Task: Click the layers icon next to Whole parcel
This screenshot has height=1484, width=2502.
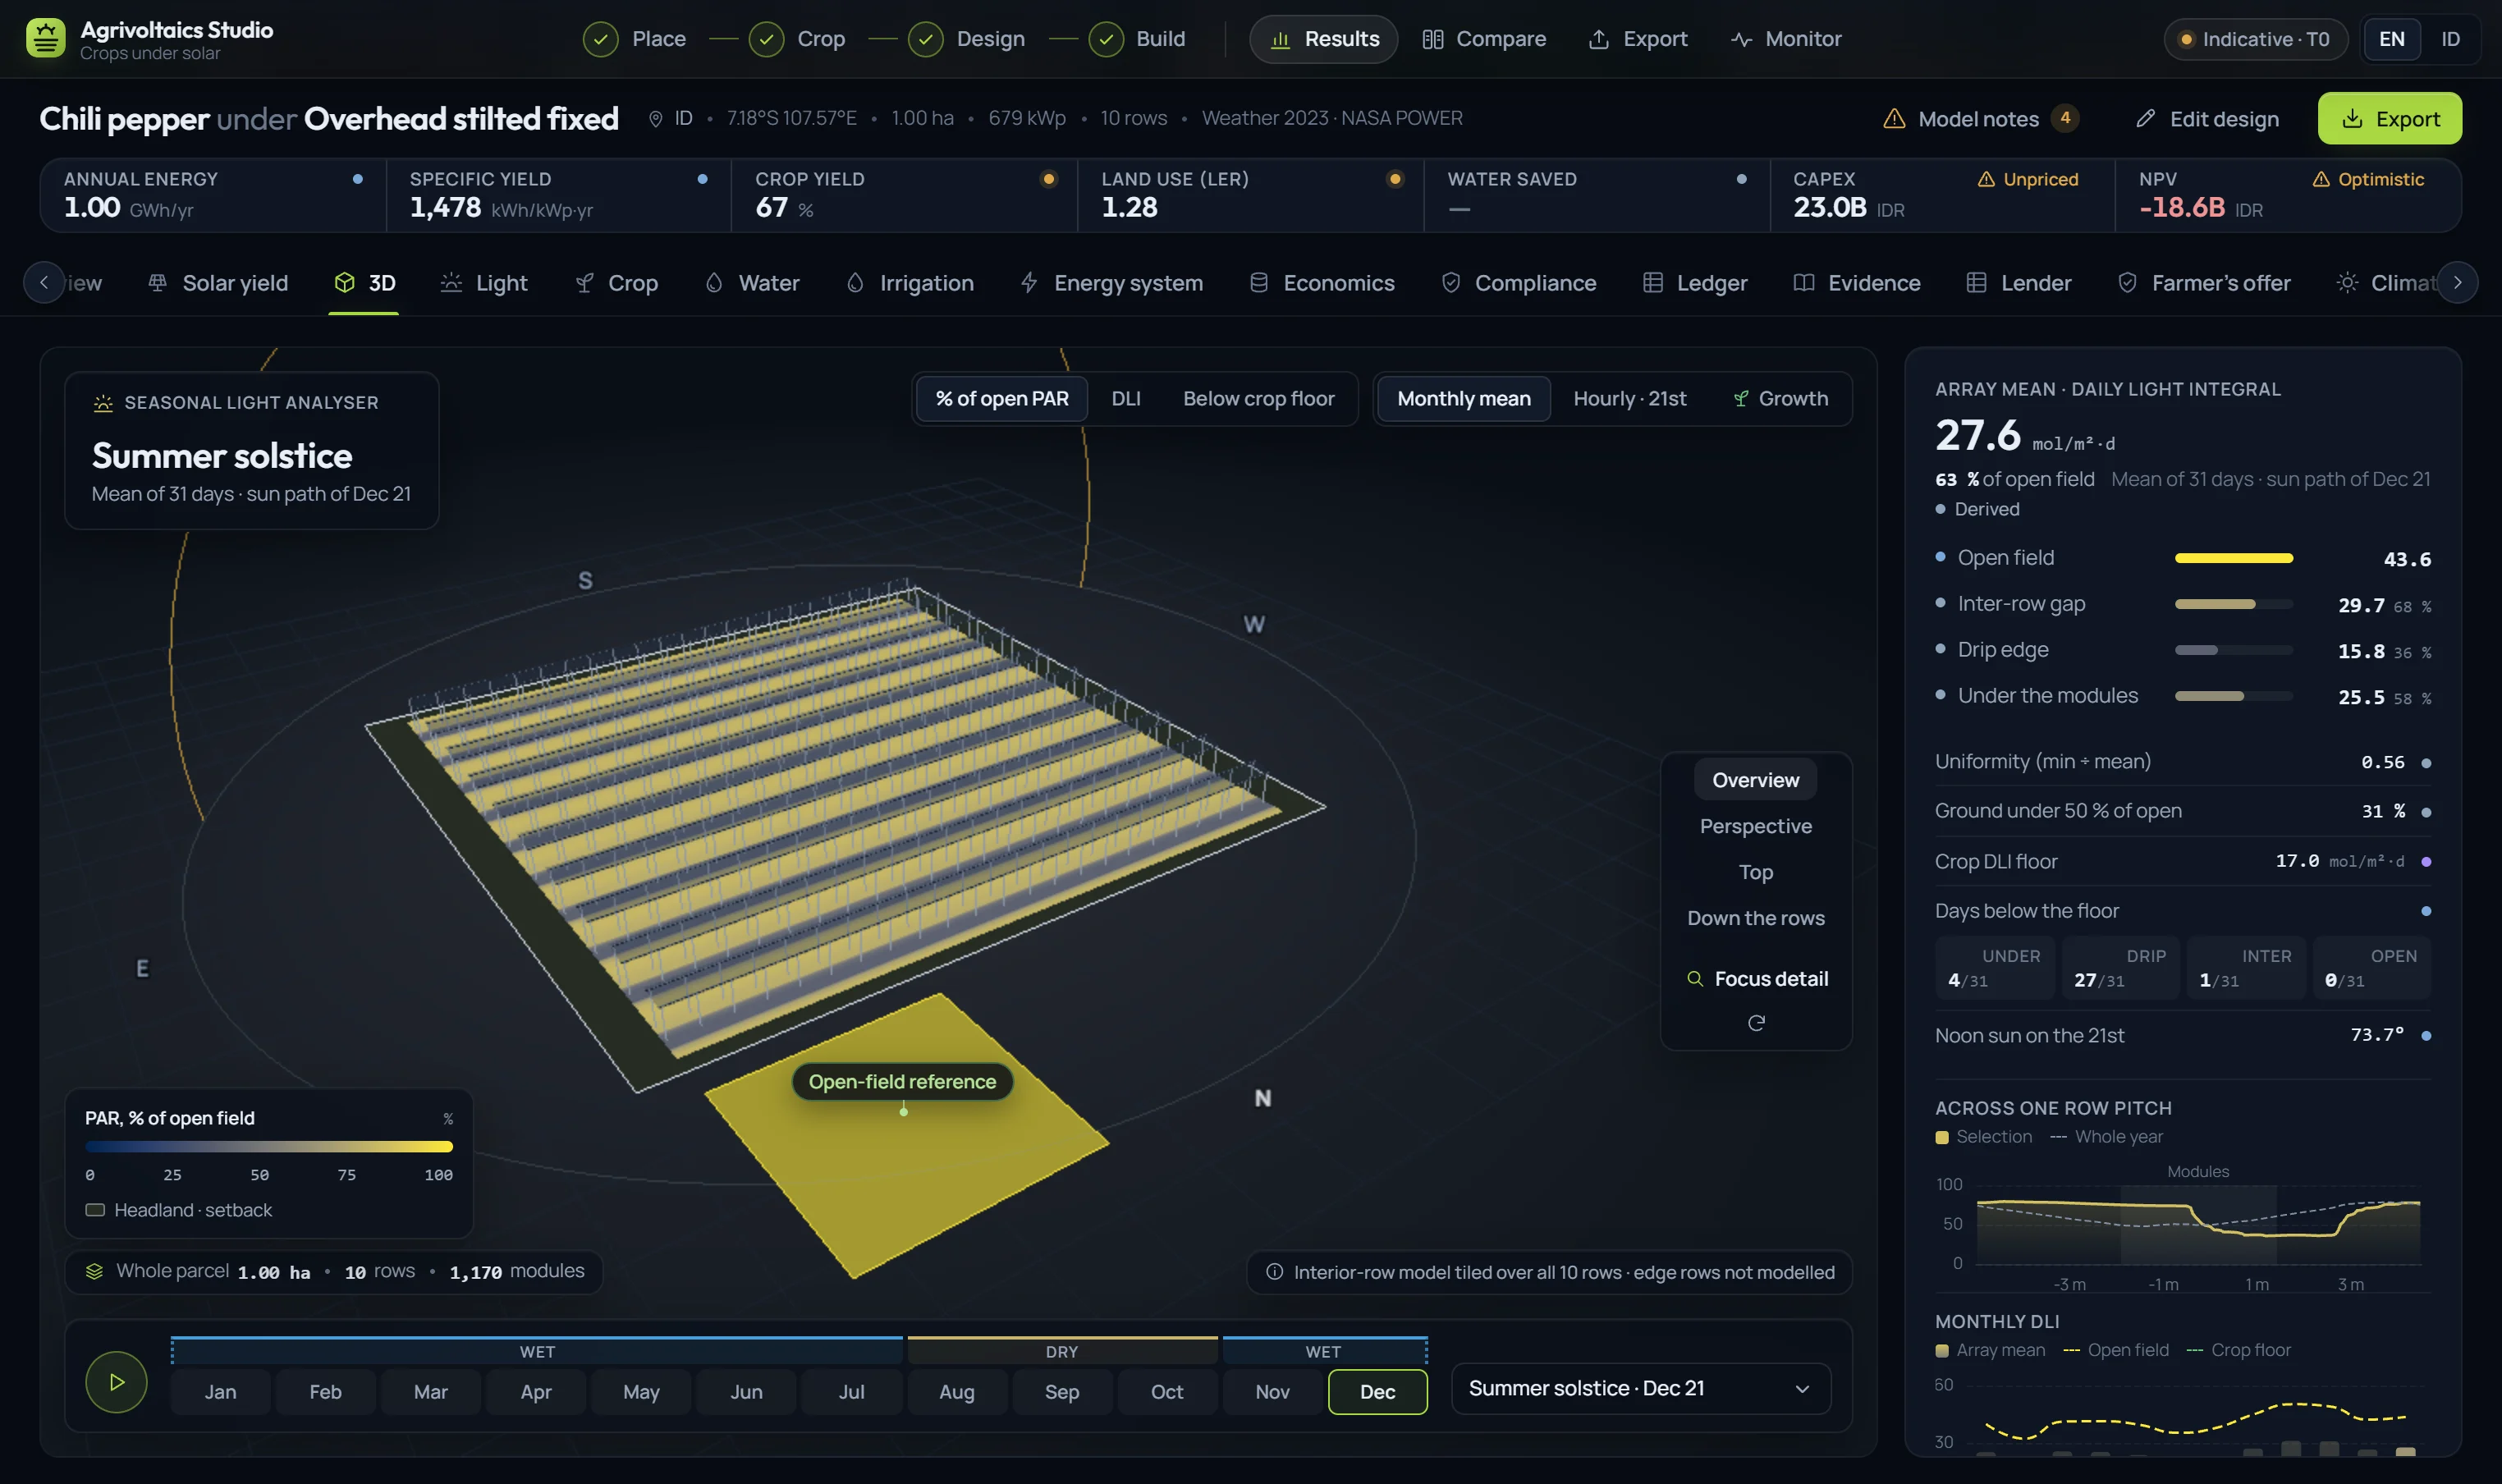Action: tap(94, 1271)
